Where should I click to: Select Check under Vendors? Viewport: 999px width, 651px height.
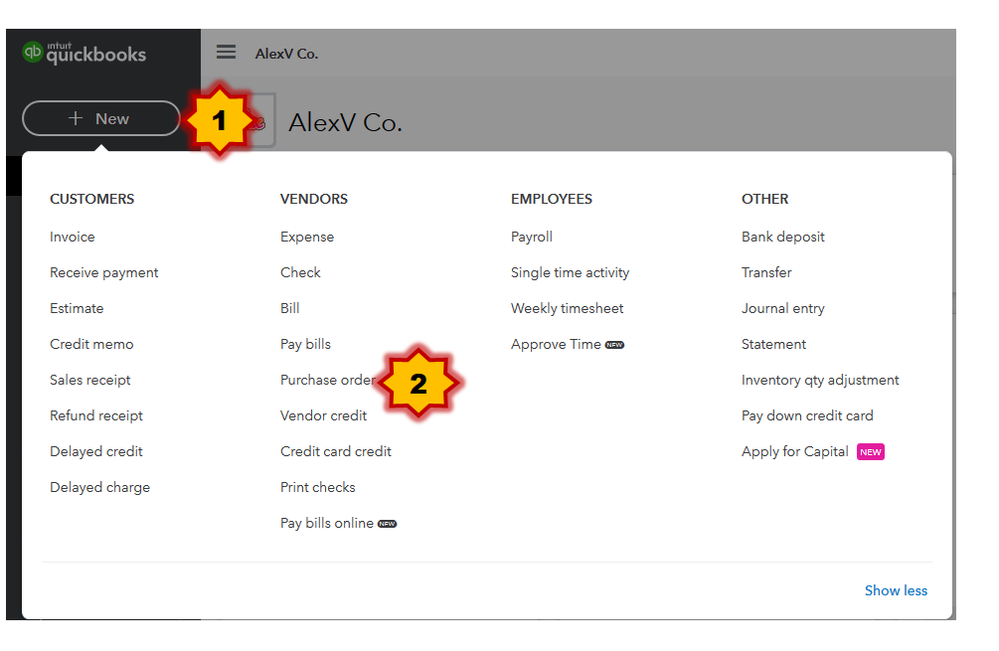[300, 273]
